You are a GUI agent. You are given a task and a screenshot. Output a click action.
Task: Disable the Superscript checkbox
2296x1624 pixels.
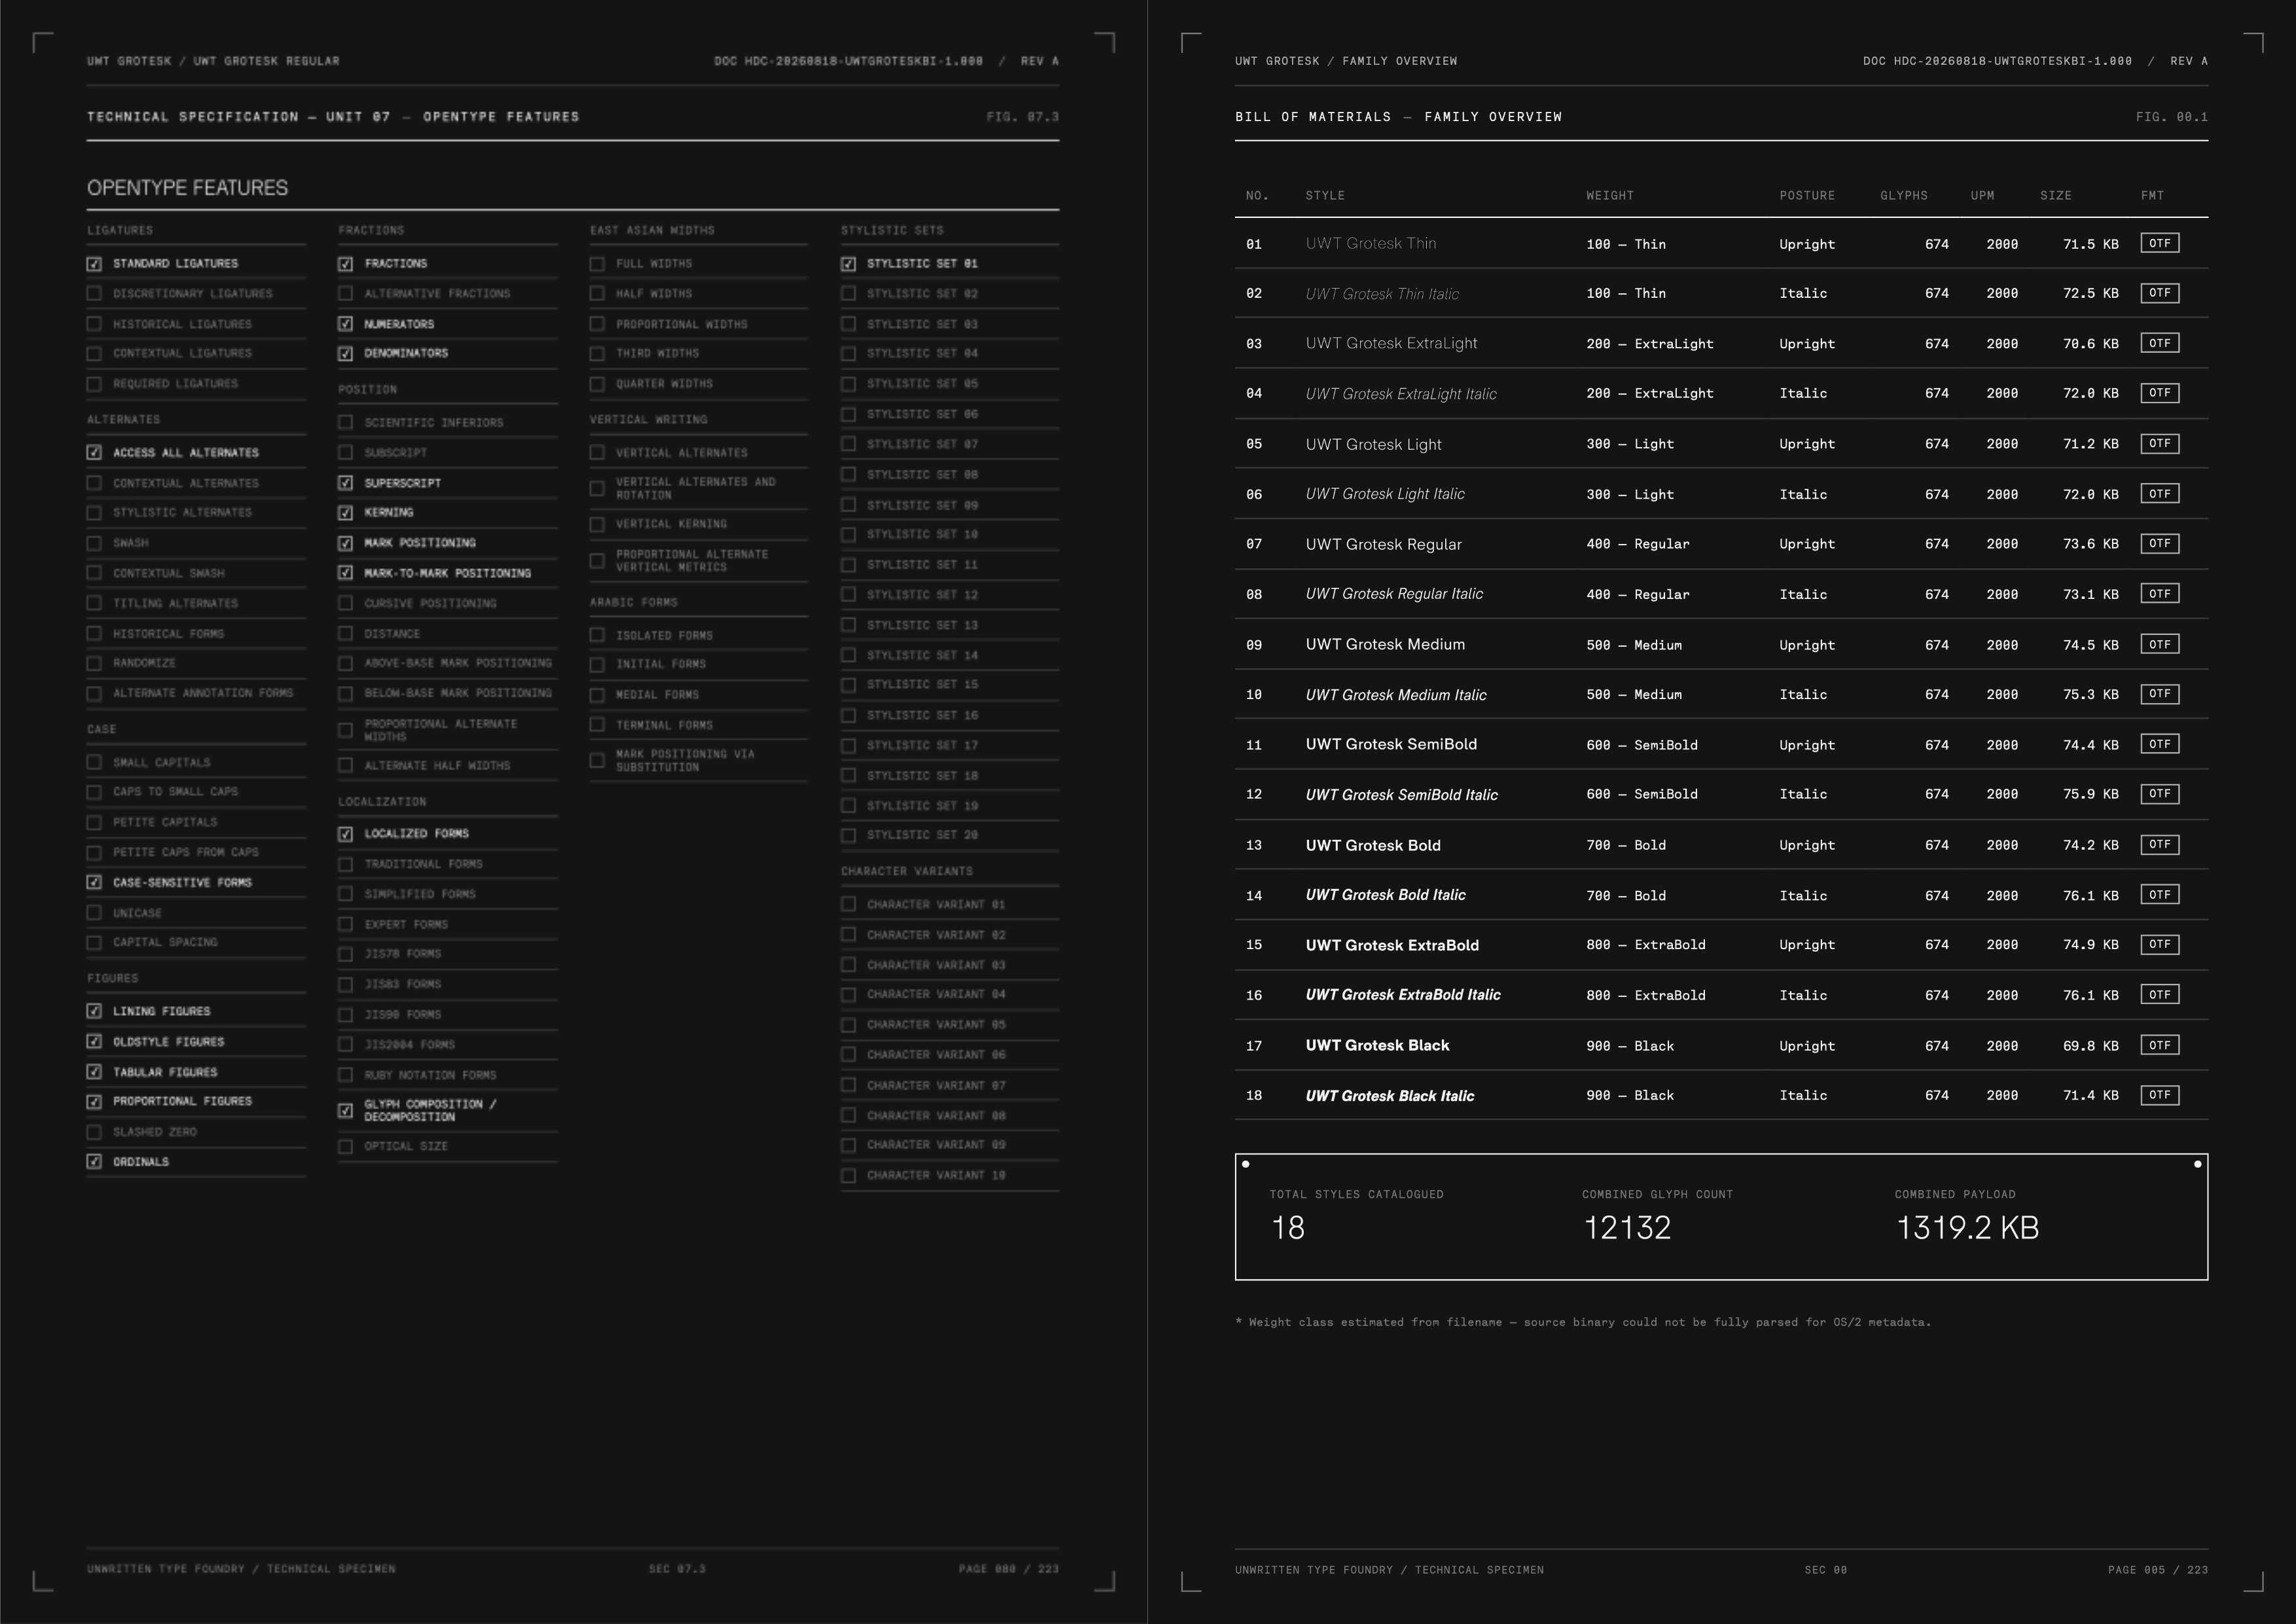pyautogui.click(x=345, y=483)
